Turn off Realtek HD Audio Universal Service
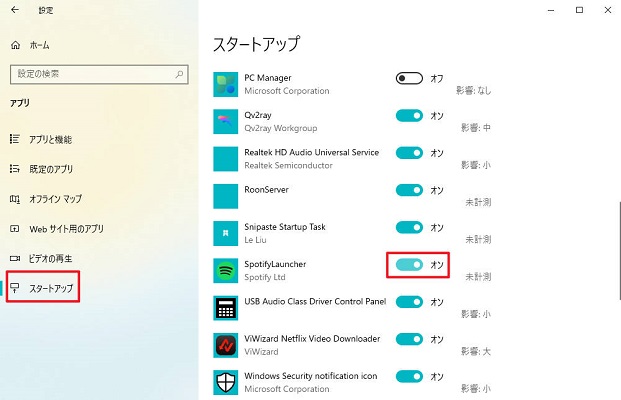Viewport: 621px width, 400px height. [x=409, y=152]
